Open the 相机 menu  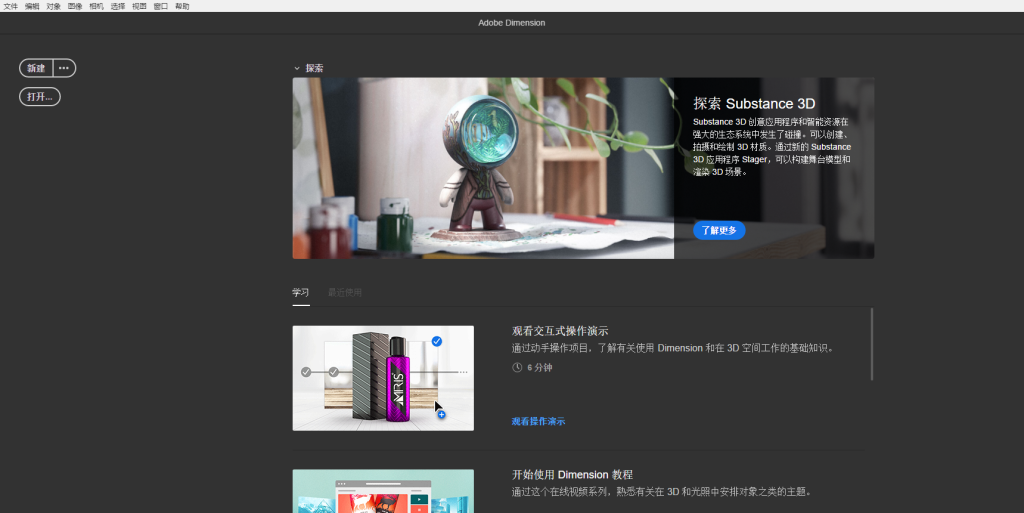coord(96,6)
